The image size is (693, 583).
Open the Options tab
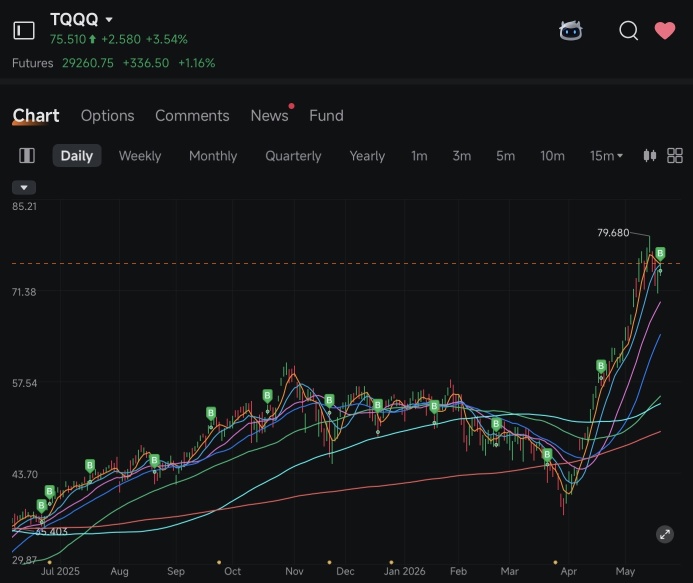tap(107, 115)
